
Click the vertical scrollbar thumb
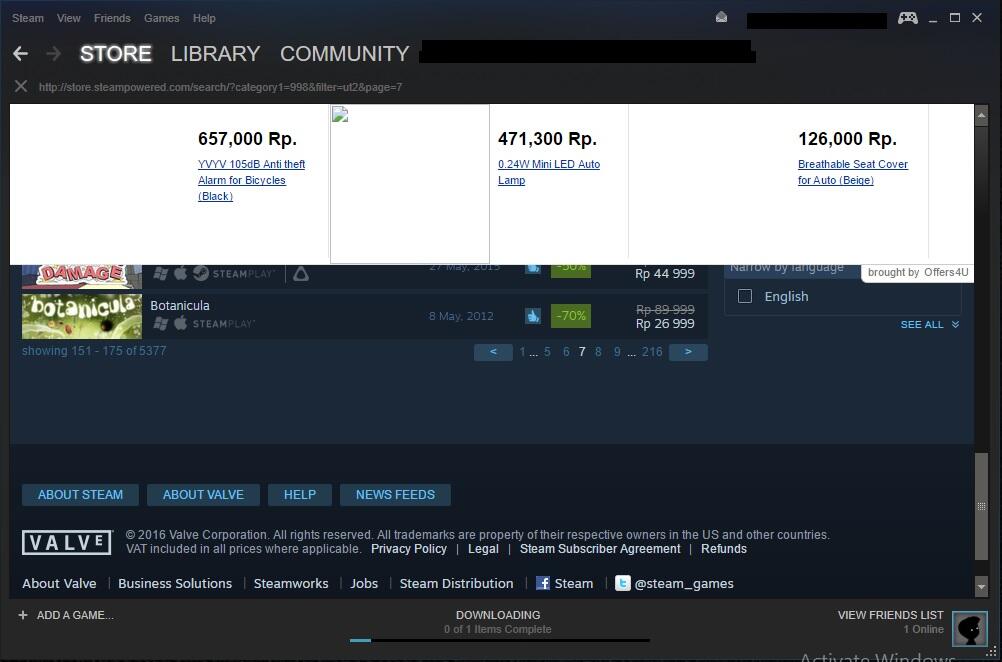coord(981,507)
